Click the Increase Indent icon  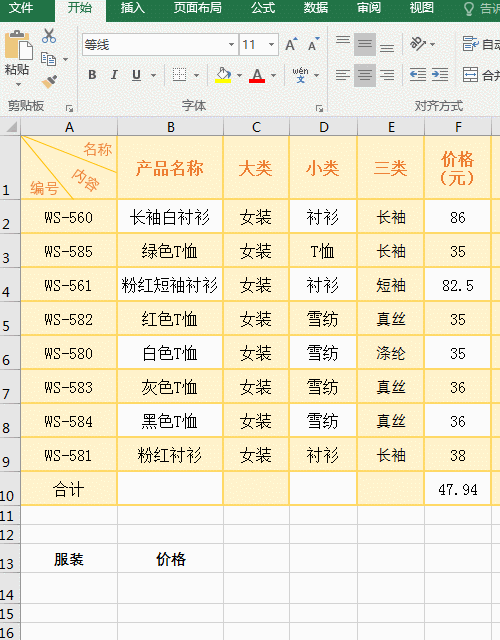pos(440,75)
